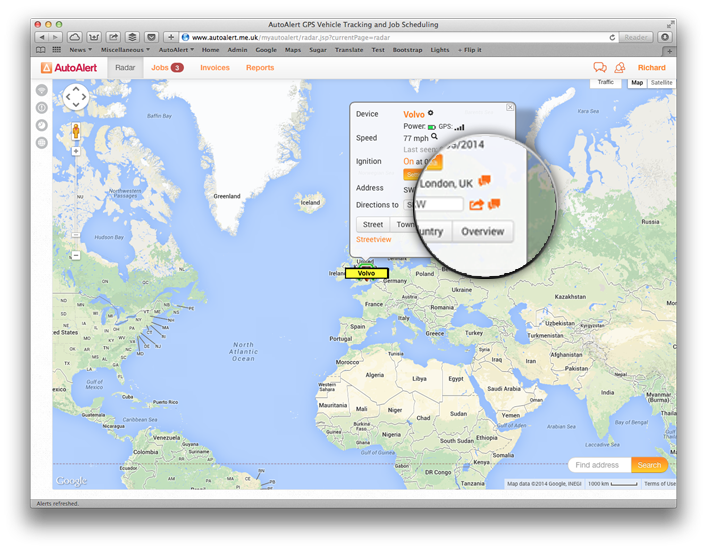Click the Pocket extension icon
This screenshot has height=550, width=707.
(x=152, y=37)
